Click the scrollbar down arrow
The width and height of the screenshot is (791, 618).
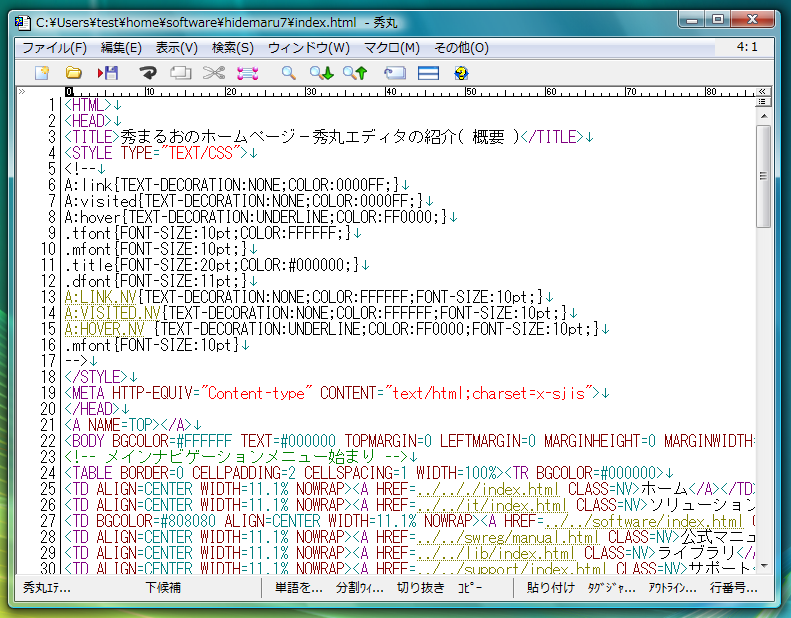(x=764, y=566)
